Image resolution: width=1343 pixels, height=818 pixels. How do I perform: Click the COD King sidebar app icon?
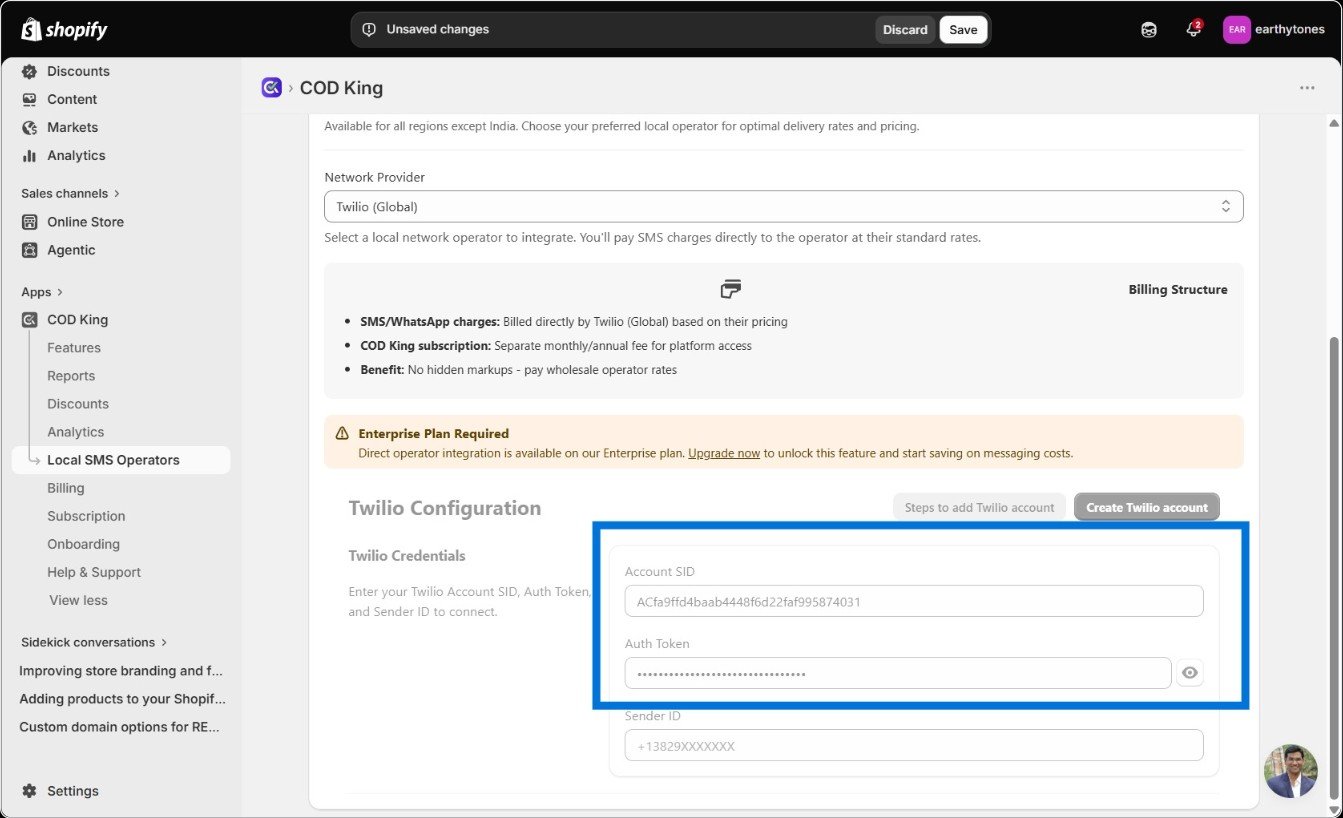tap(29, 320)
